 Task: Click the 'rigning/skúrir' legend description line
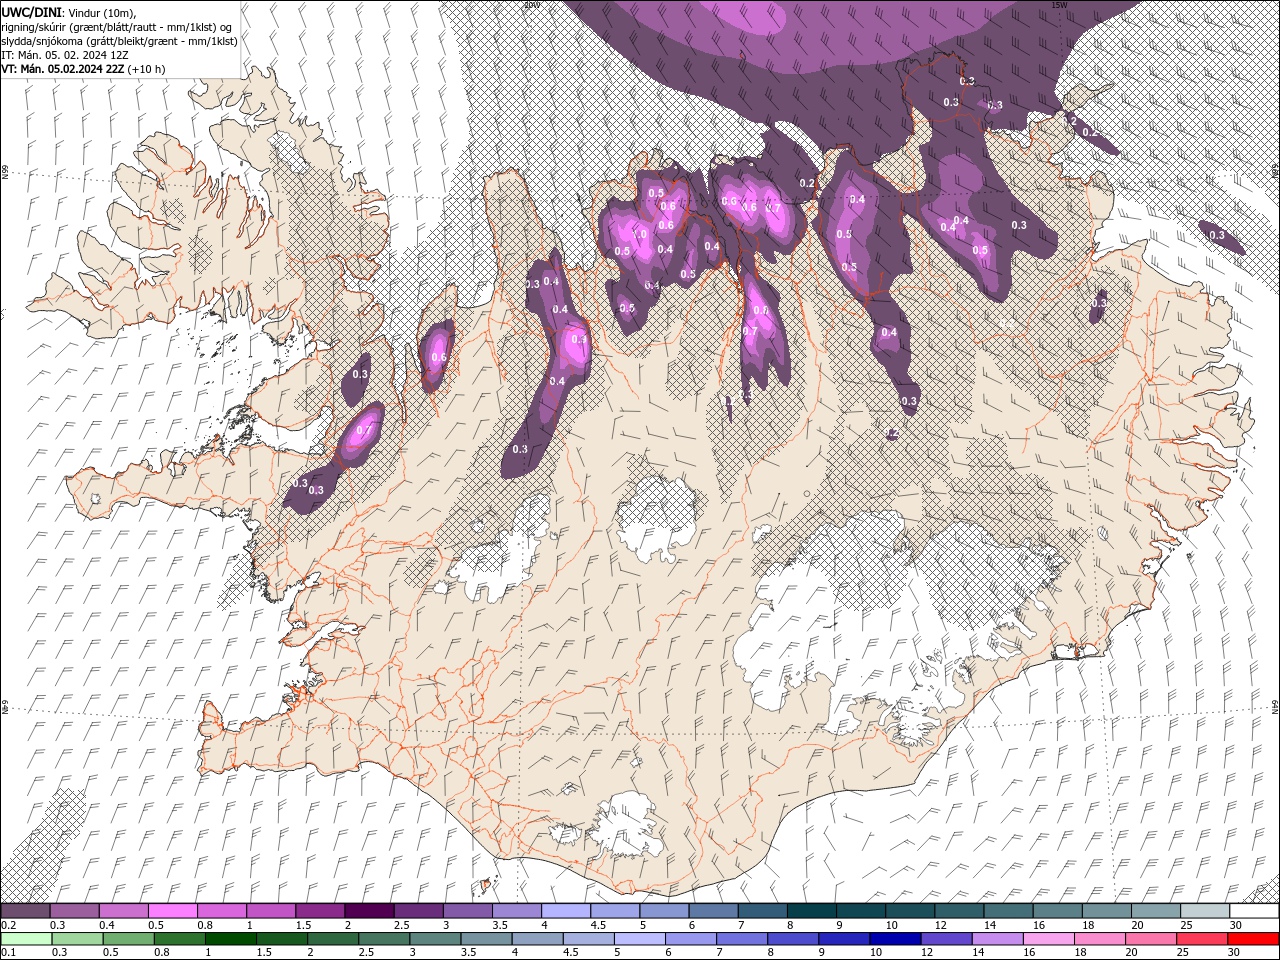tap(118, 26)
